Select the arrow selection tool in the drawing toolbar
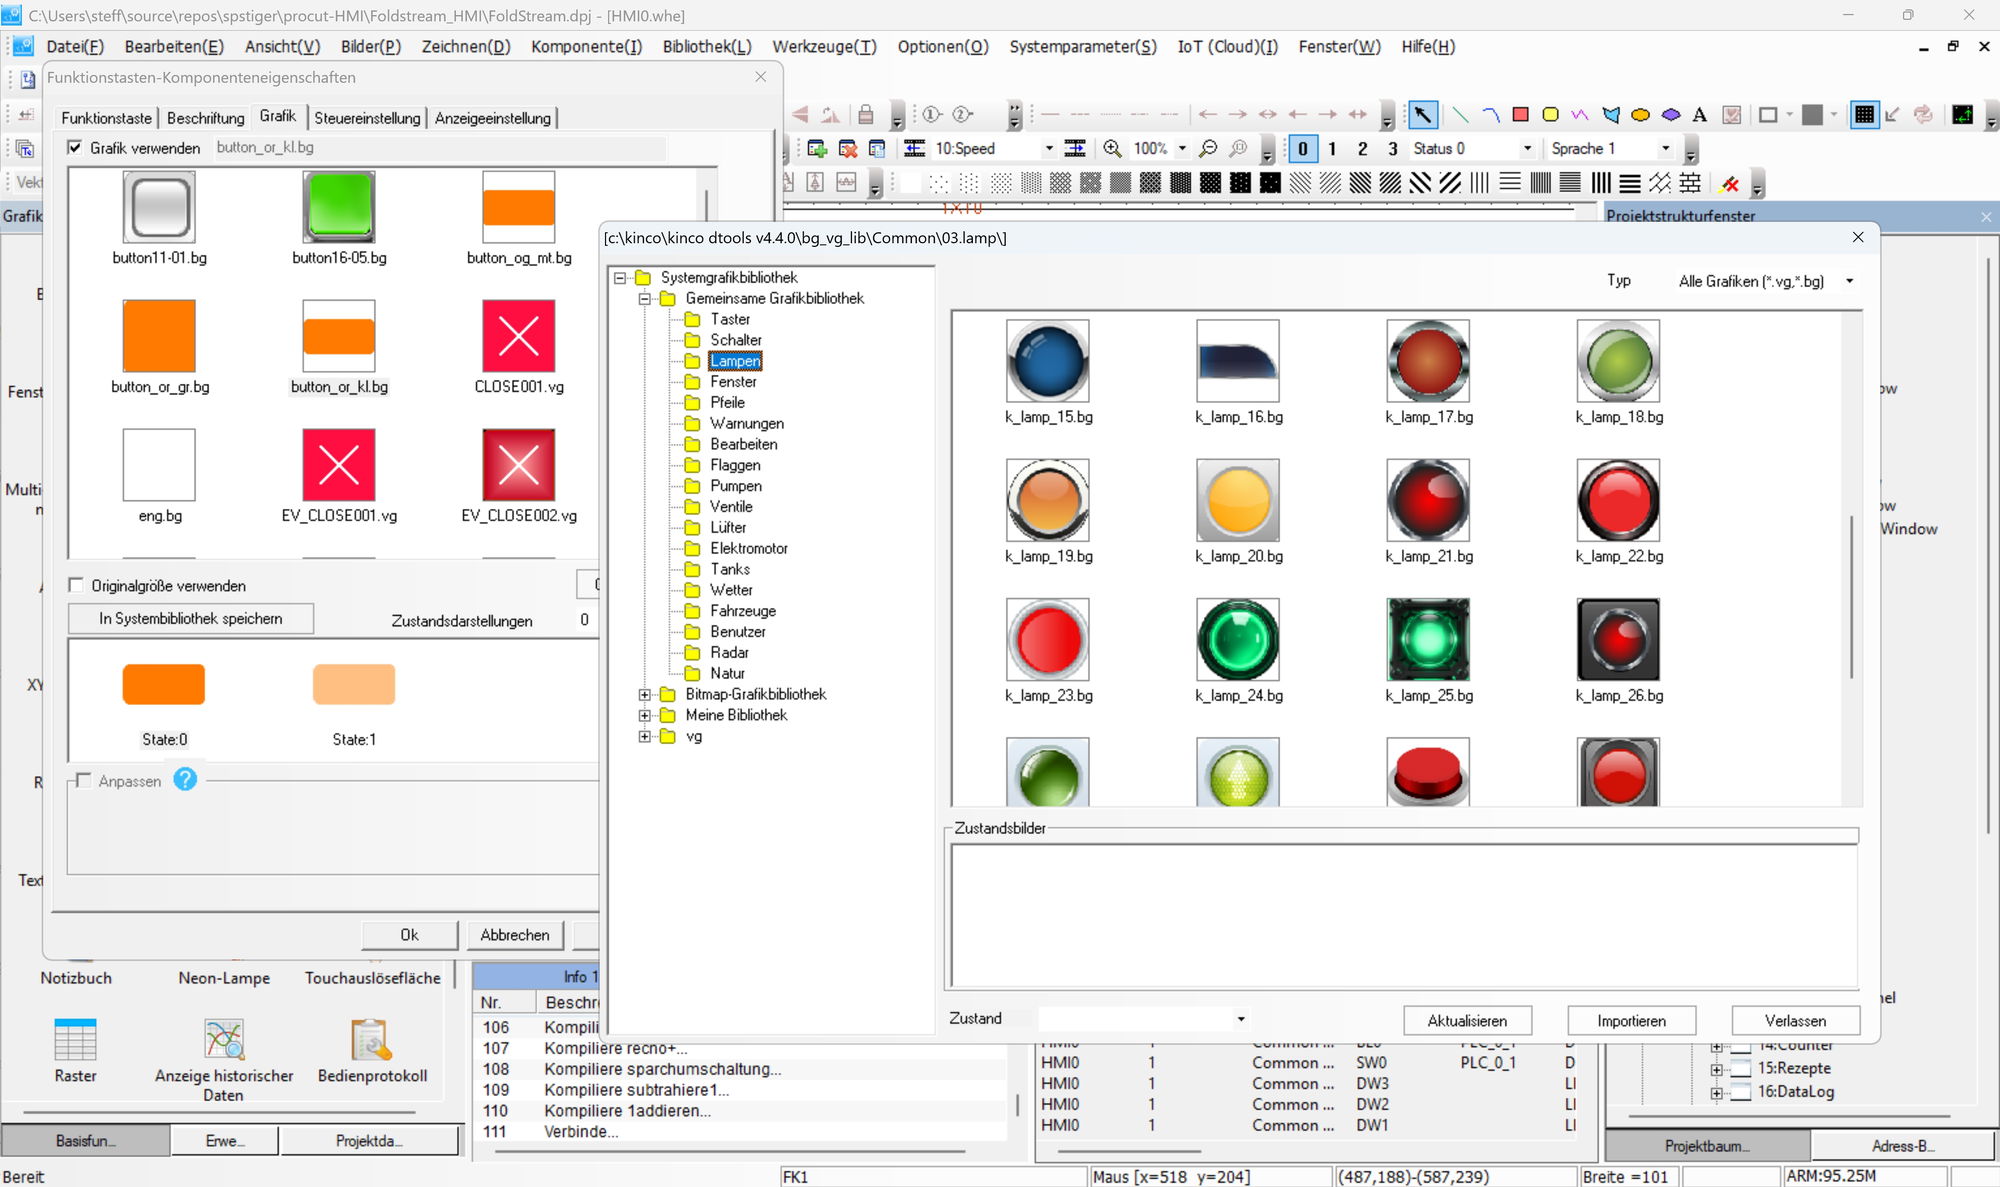Screen dimensions: 2000x1187 point(1423,115)
